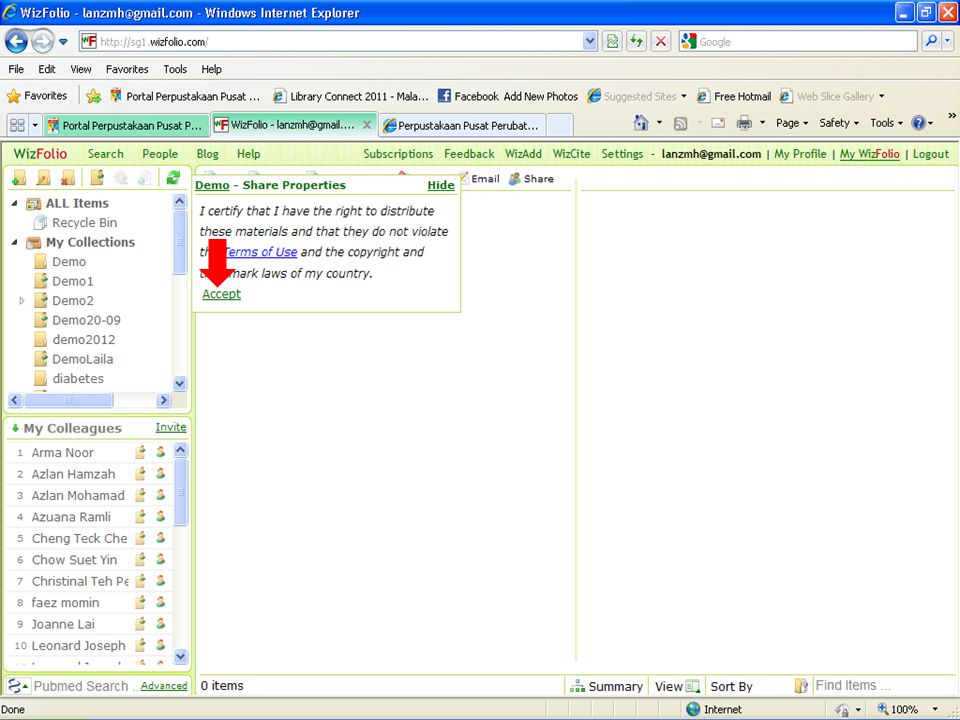Click the IE stop loading icon
This screenshot has height=720, width=960.
(661, 42)
